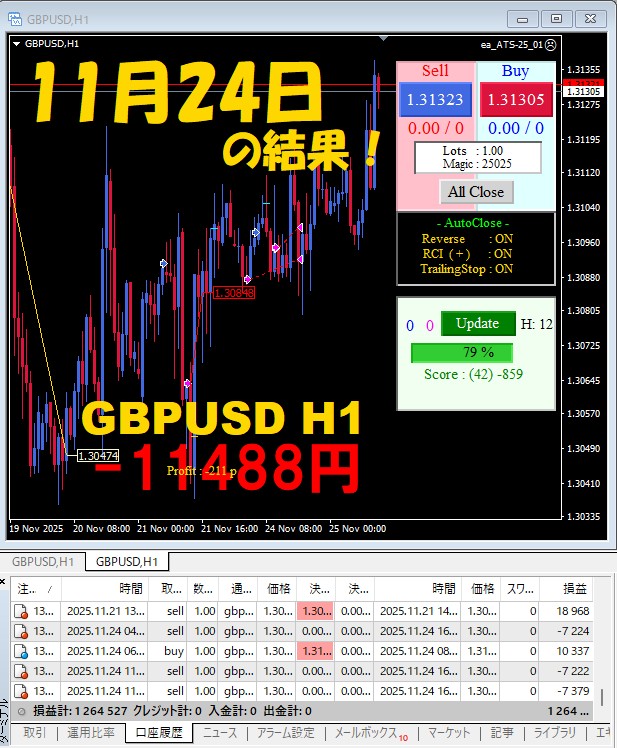
Task: Select the second active GBPUSD,H1 chart tab
Action: coord(127,561)
